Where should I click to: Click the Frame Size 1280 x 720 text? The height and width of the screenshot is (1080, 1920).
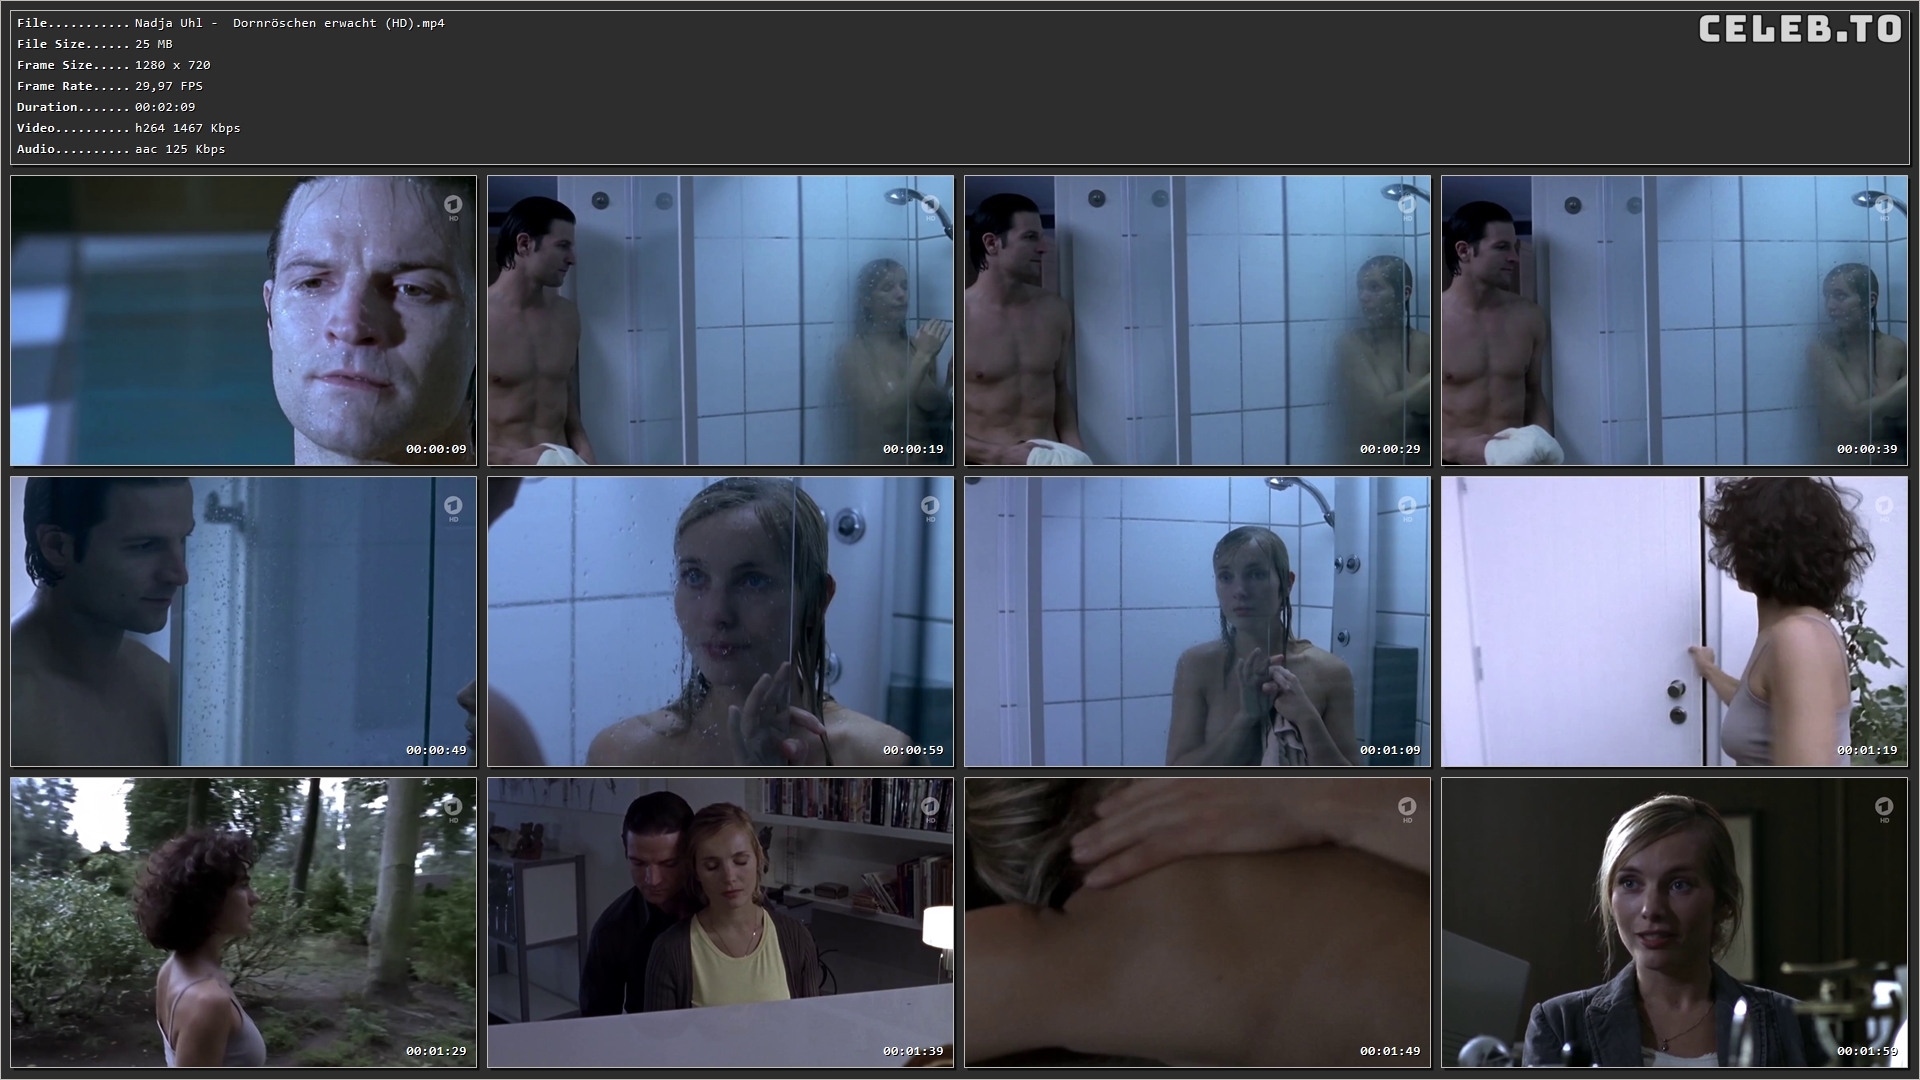tap(113, 65)
